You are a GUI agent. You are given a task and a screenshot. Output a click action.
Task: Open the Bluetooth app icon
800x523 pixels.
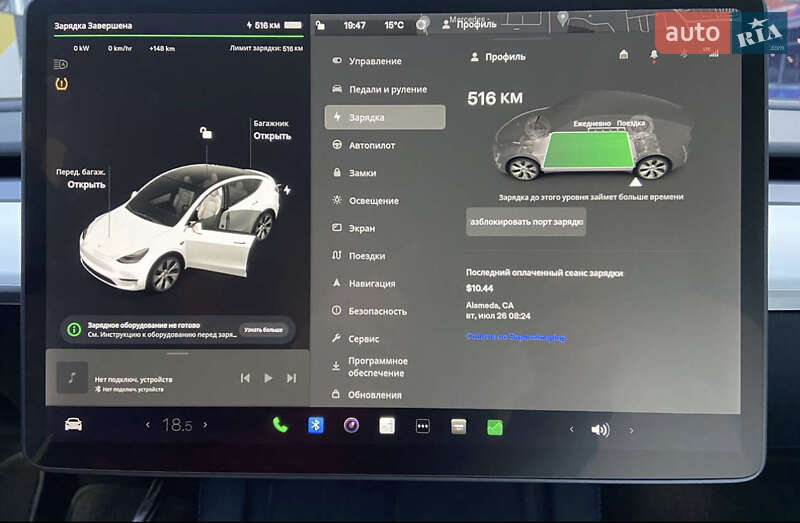[x=315, y=425]
